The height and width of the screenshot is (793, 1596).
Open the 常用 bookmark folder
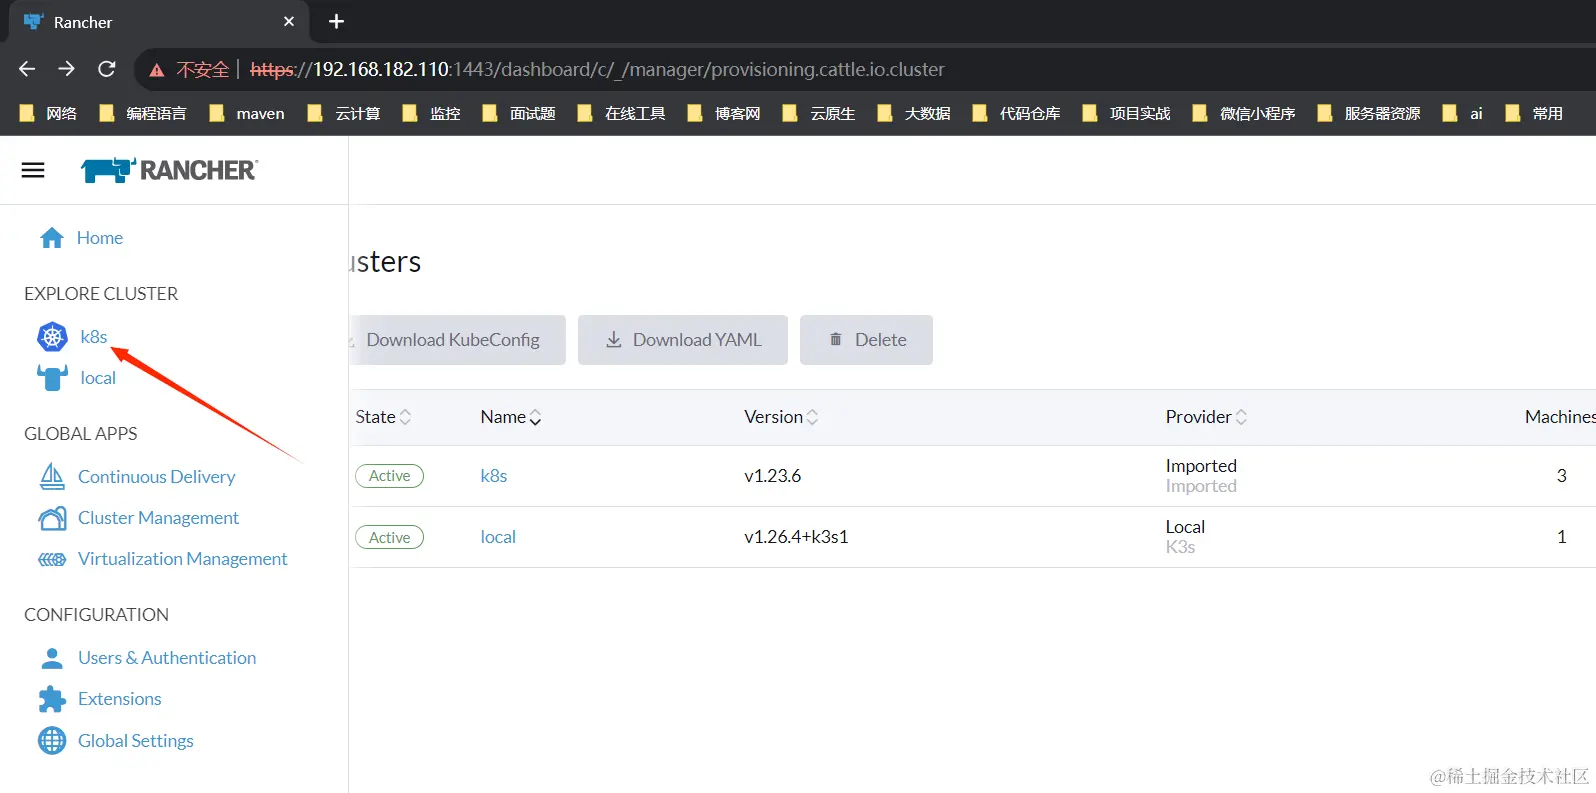1534,113
